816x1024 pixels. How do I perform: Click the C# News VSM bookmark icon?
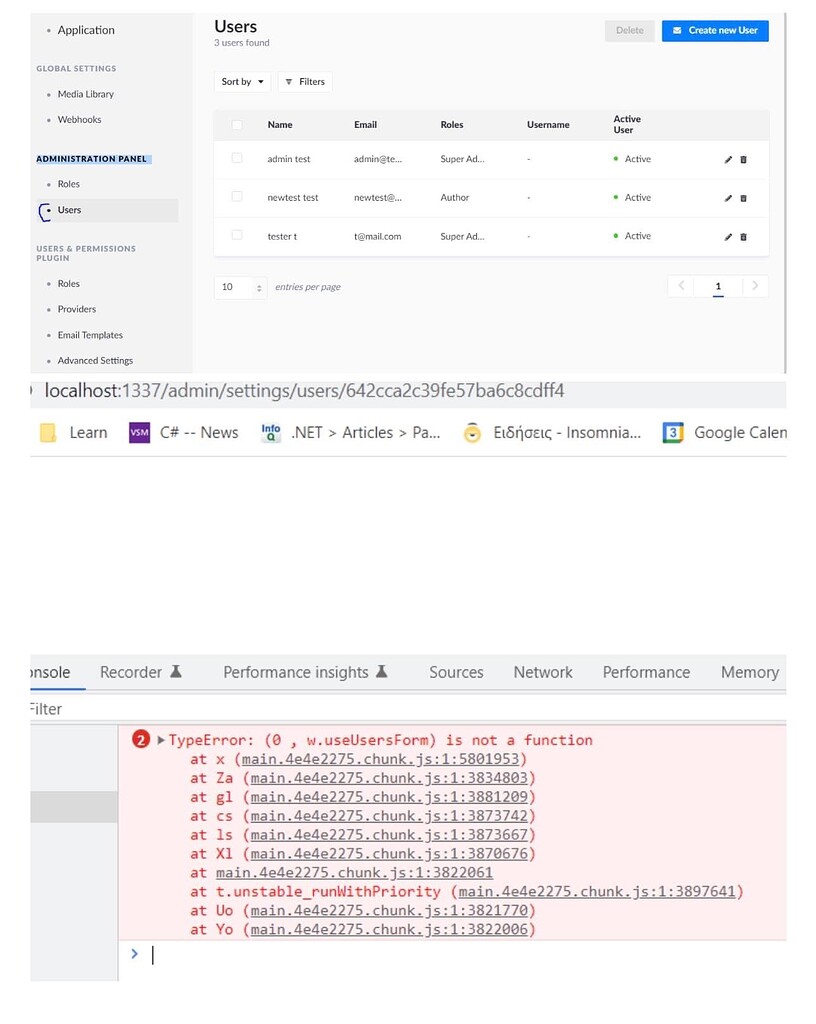click(x=139, y=432)
